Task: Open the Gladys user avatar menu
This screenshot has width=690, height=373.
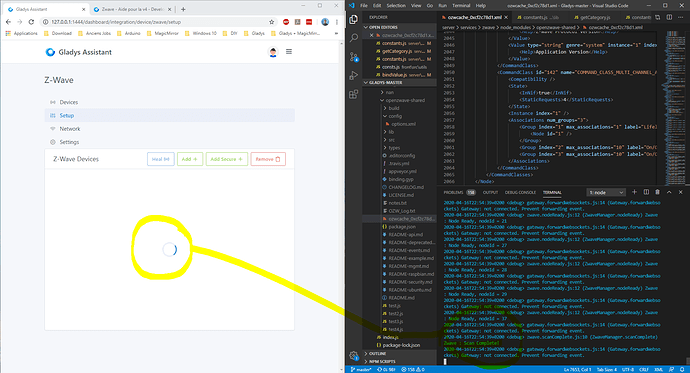Action: (273, 52)
